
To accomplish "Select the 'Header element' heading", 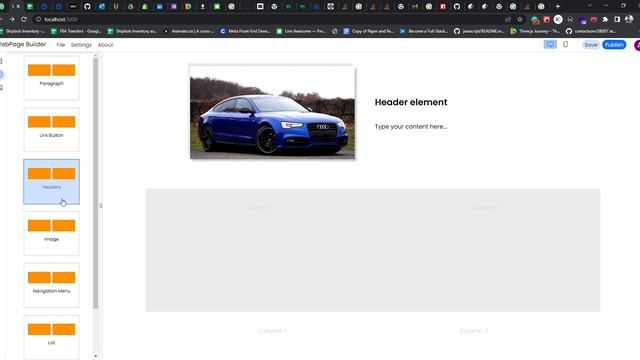I will pyautogui.click(x=411, y=102).
